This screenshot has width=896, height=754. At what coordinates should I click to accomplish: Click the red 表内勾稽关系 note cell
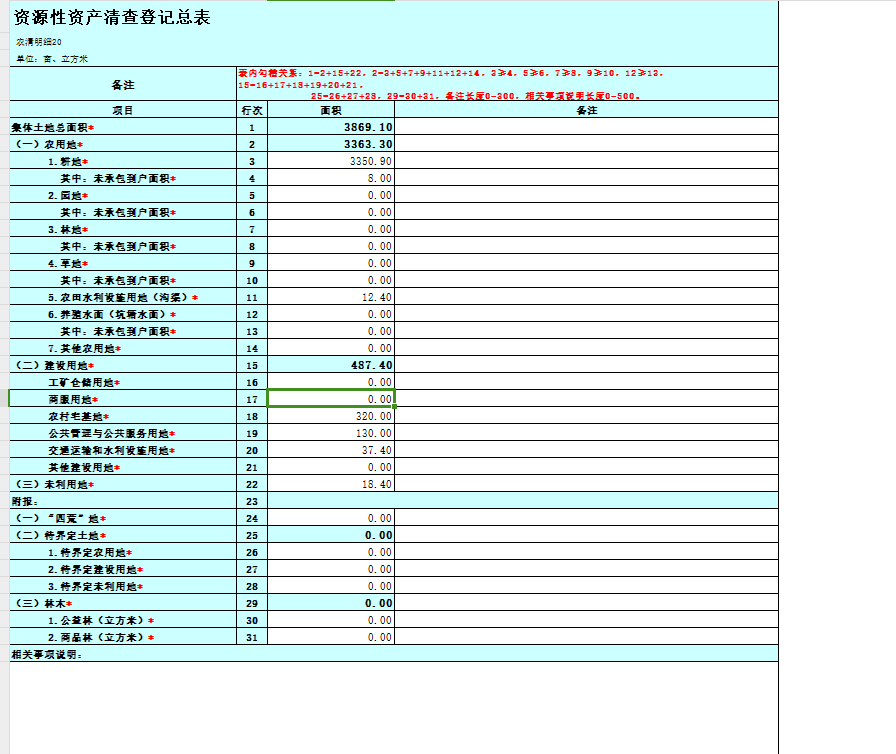507,84
